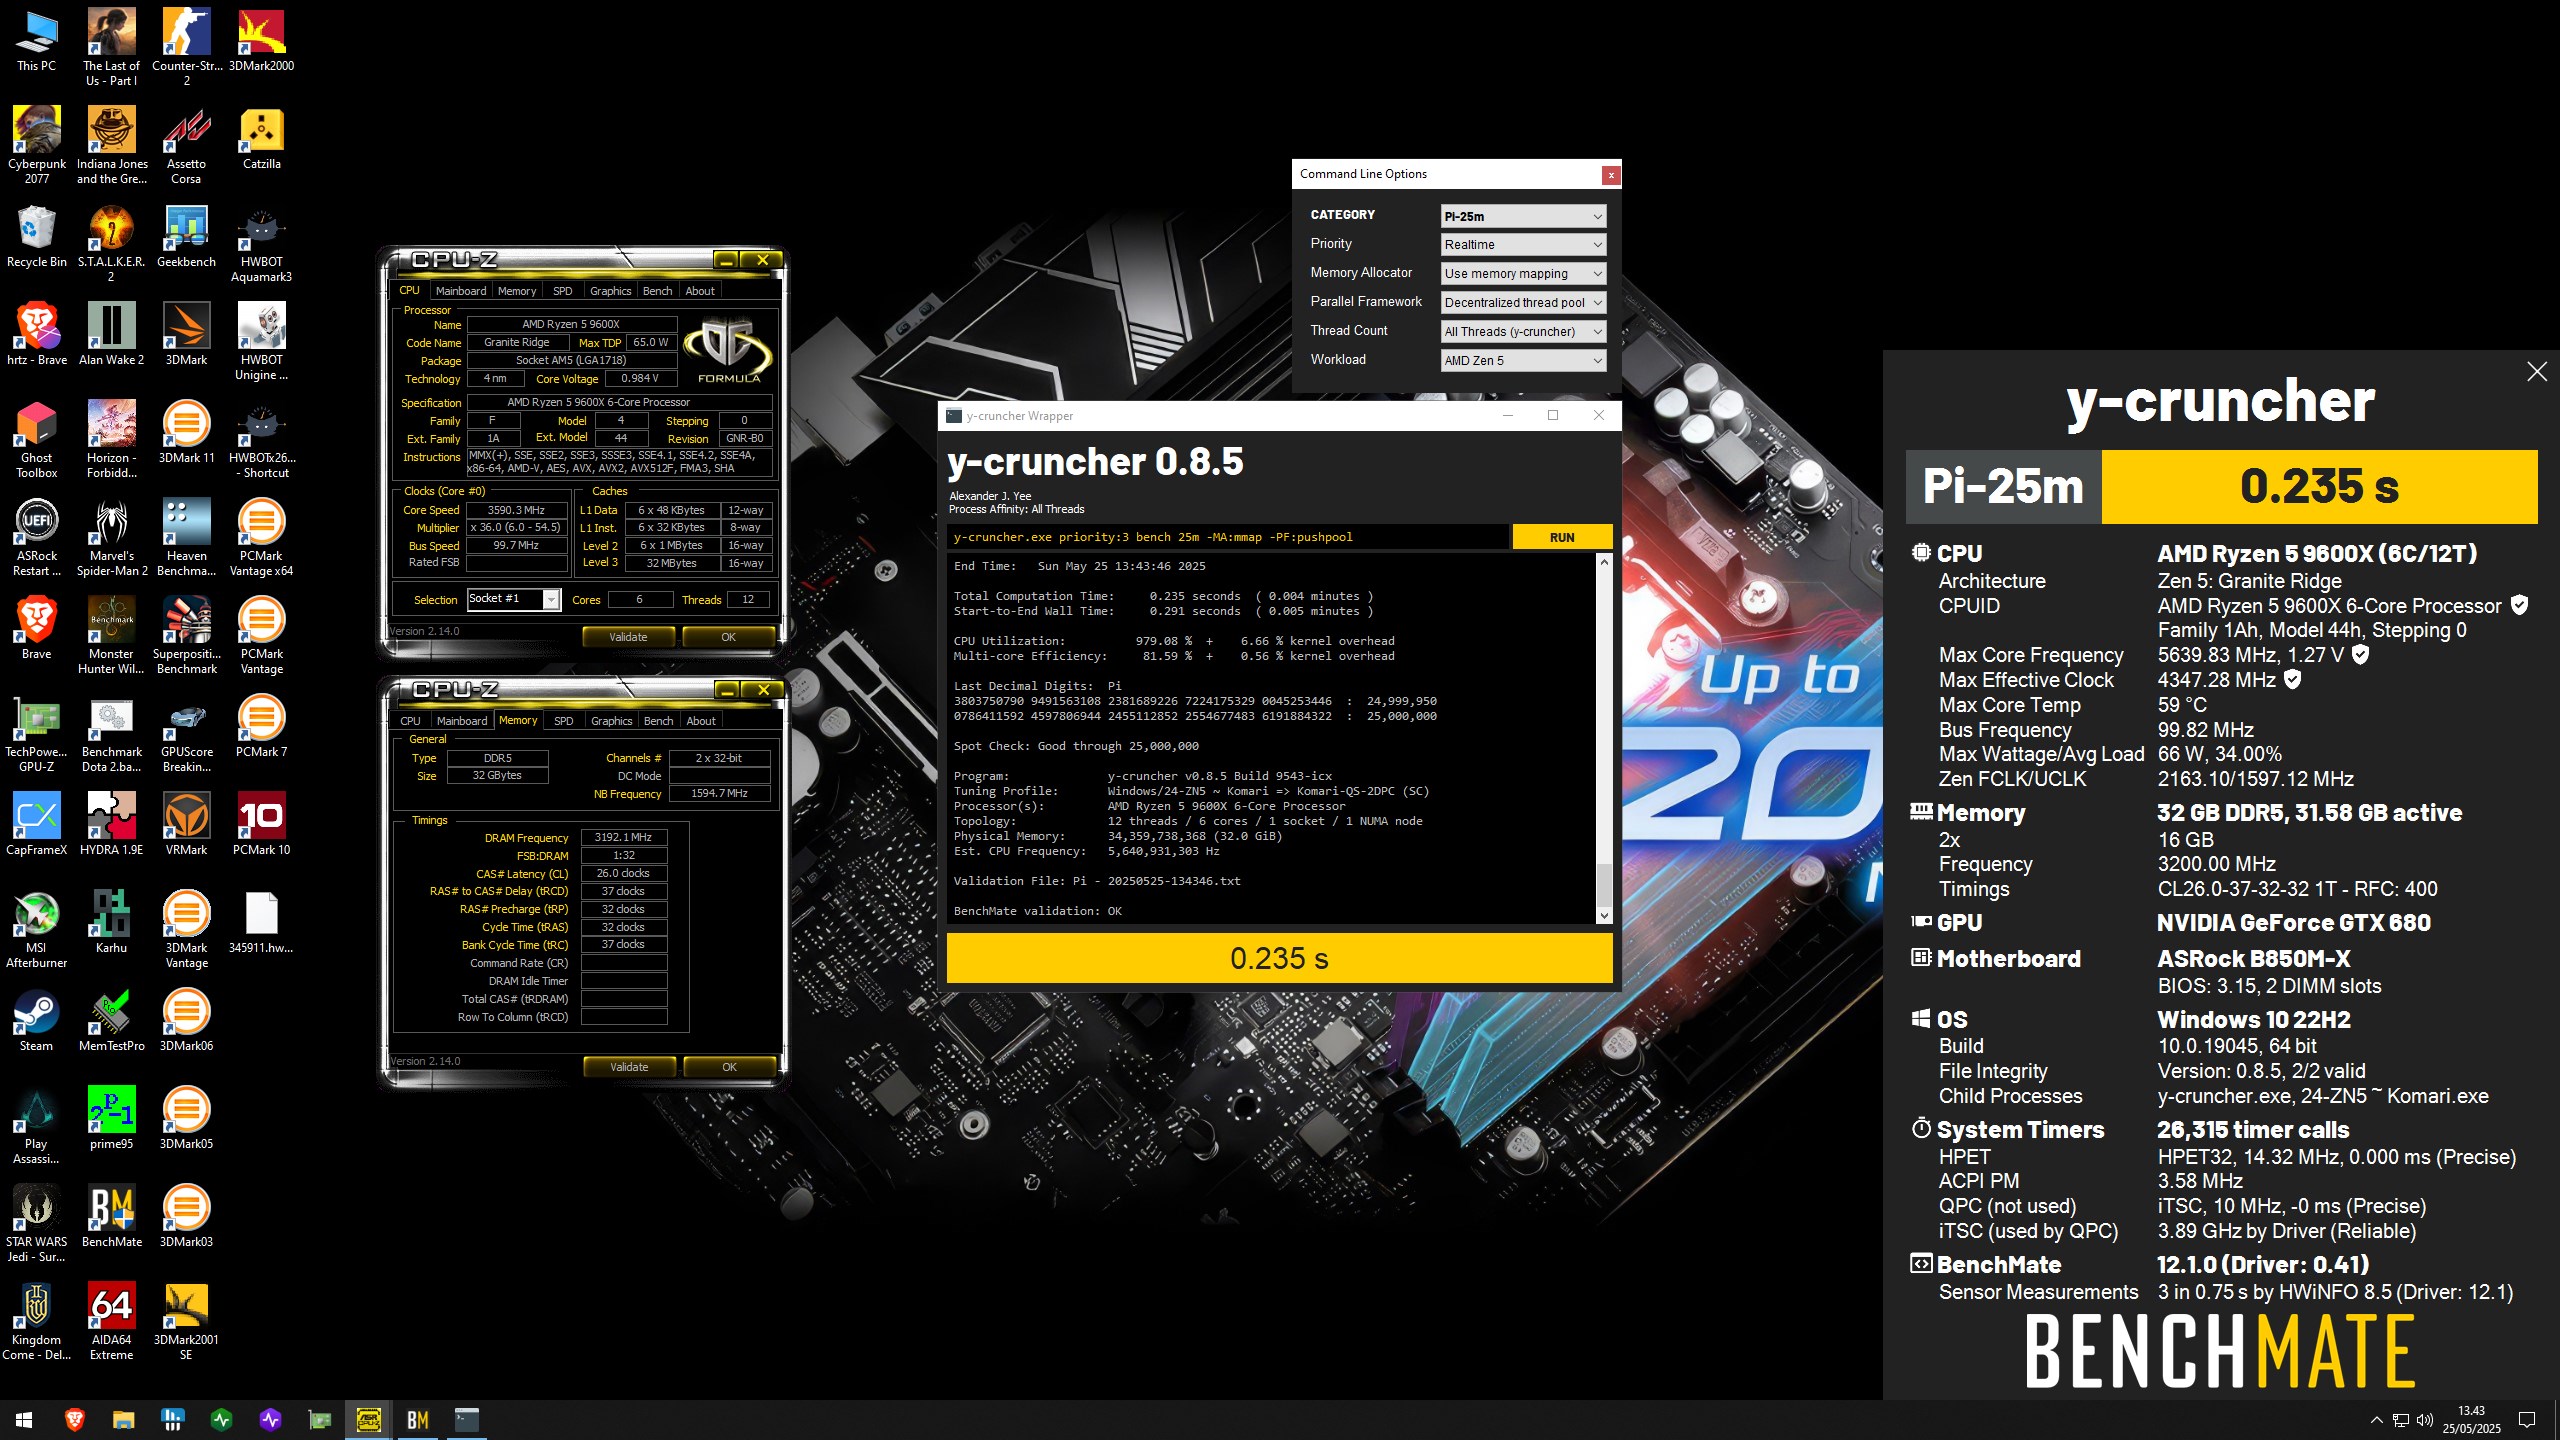This screenshot has width=2560, height=1440.
Task: Open Bench tab in upper CPU-Z window
Action: pyautogui.click(x=657, y=291)
